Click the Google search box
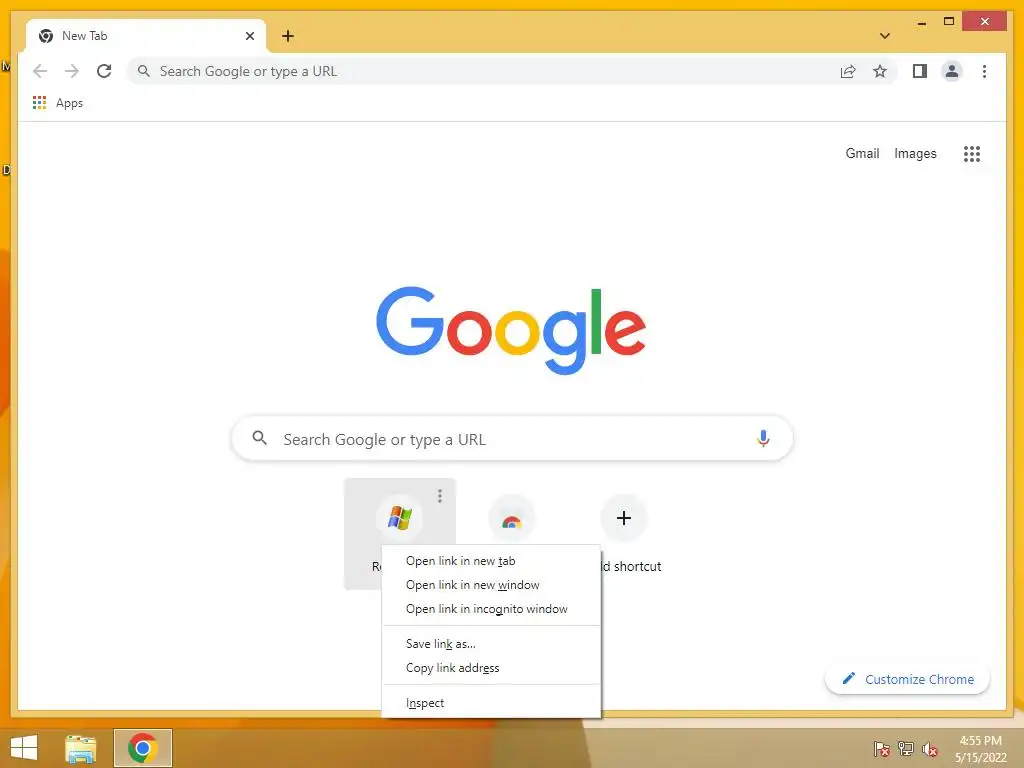 512,438
